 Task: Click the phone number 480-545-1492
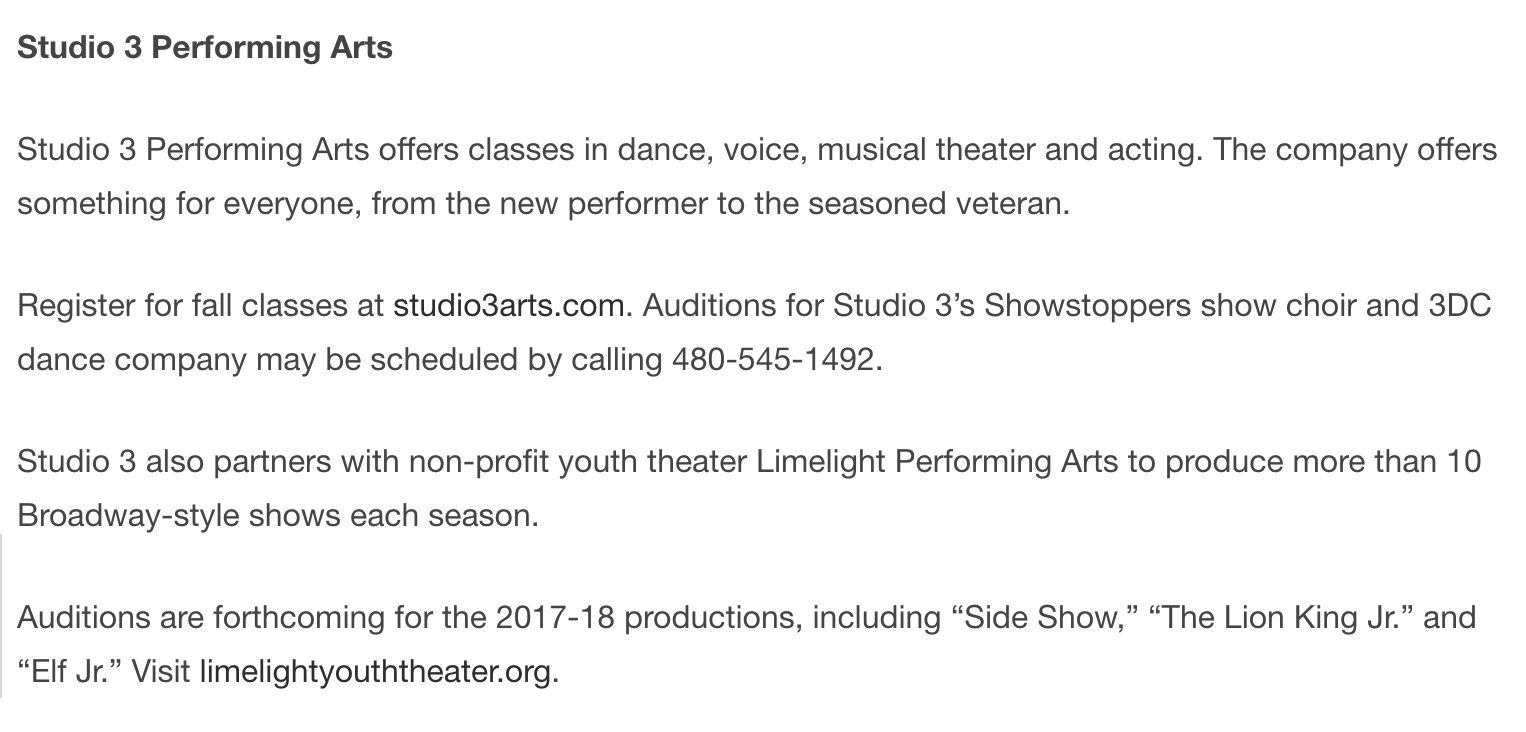774,359
